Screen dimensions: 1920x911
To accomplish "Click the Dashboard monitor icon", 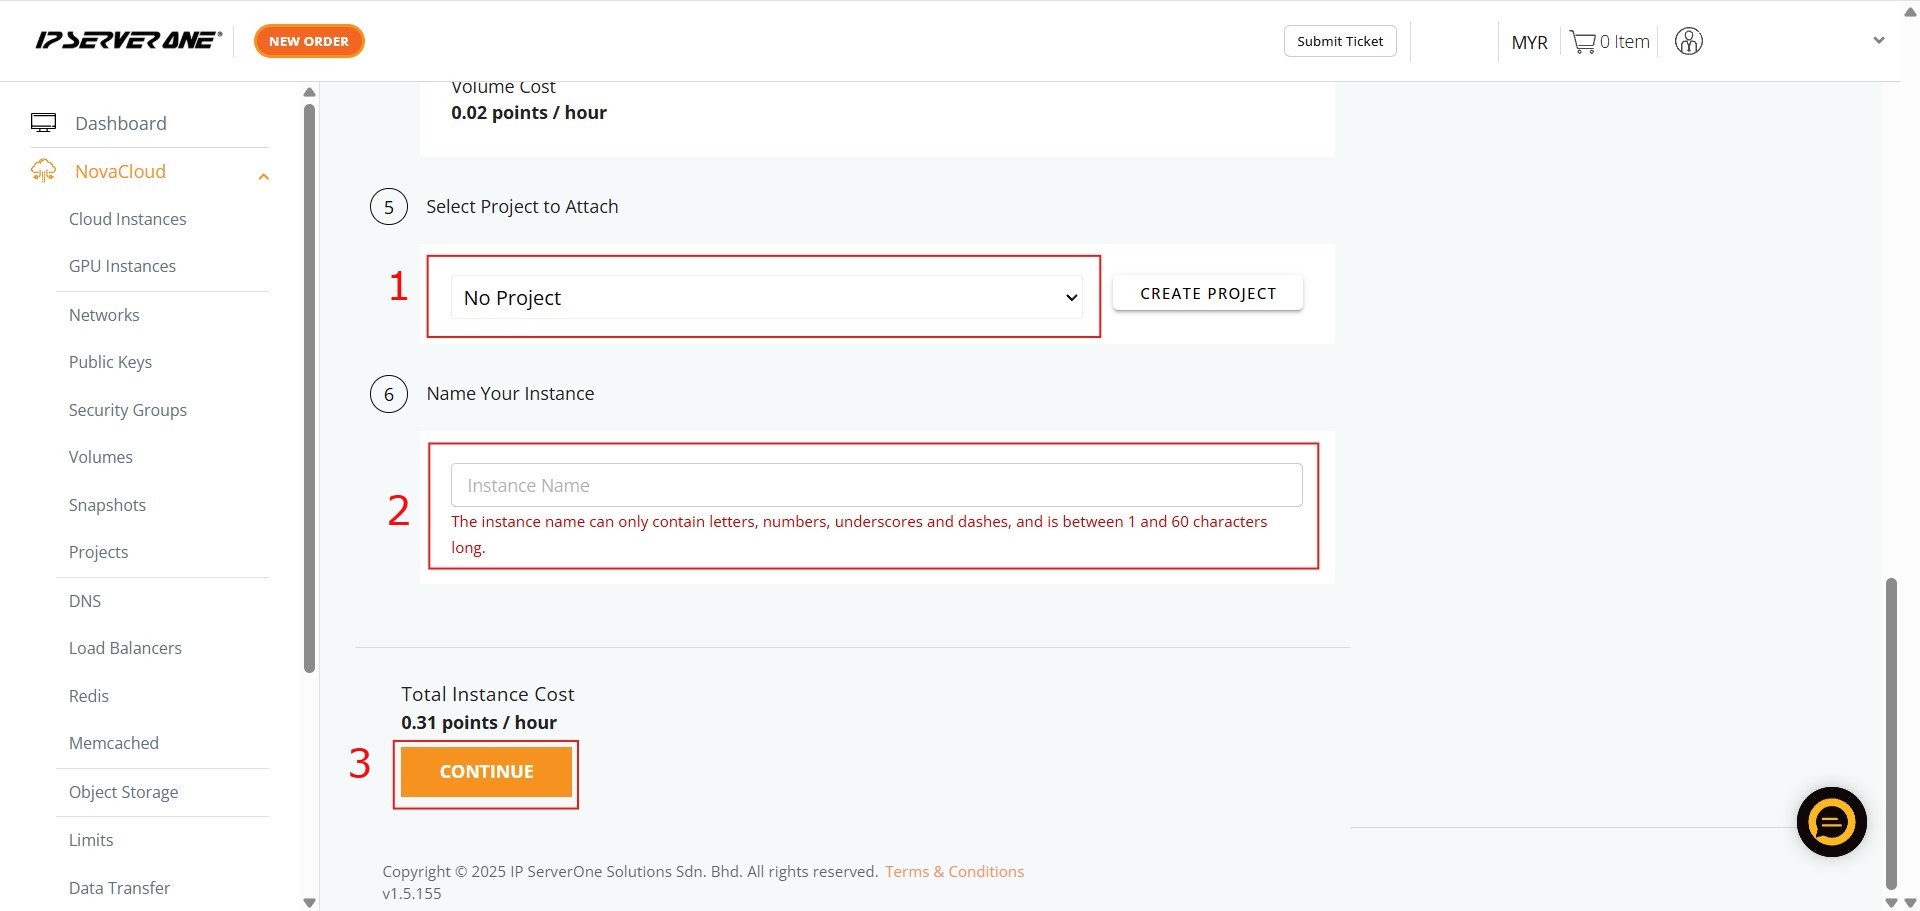I will [x=43, y=123].
